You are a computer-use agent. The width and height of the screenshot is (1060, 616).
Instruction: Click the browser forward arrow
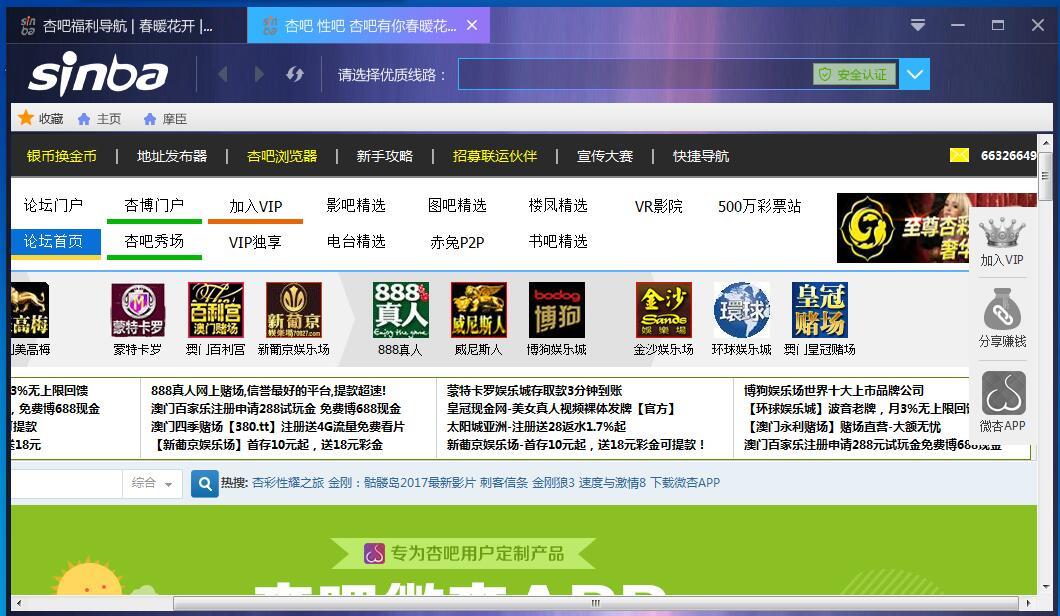[258, 74]
